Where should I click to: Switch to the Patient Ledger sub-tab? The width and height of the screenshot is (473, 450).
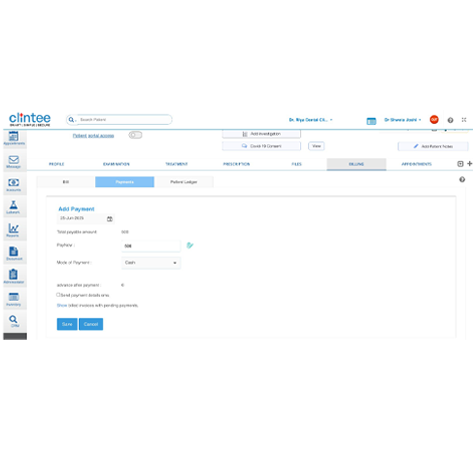[x=184, y=182]
